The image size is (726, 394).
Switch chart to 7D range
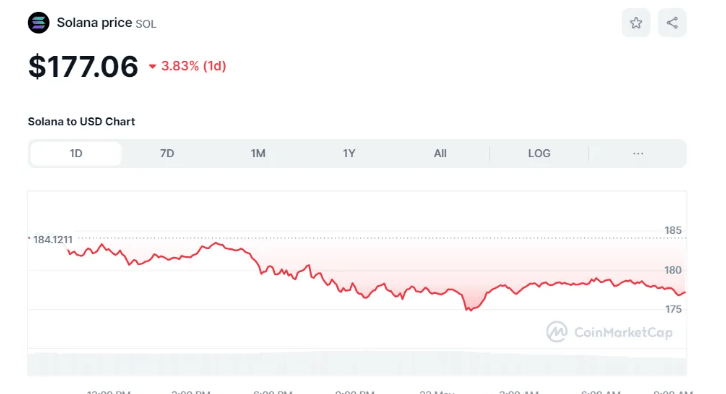click(x=167, y=153)
